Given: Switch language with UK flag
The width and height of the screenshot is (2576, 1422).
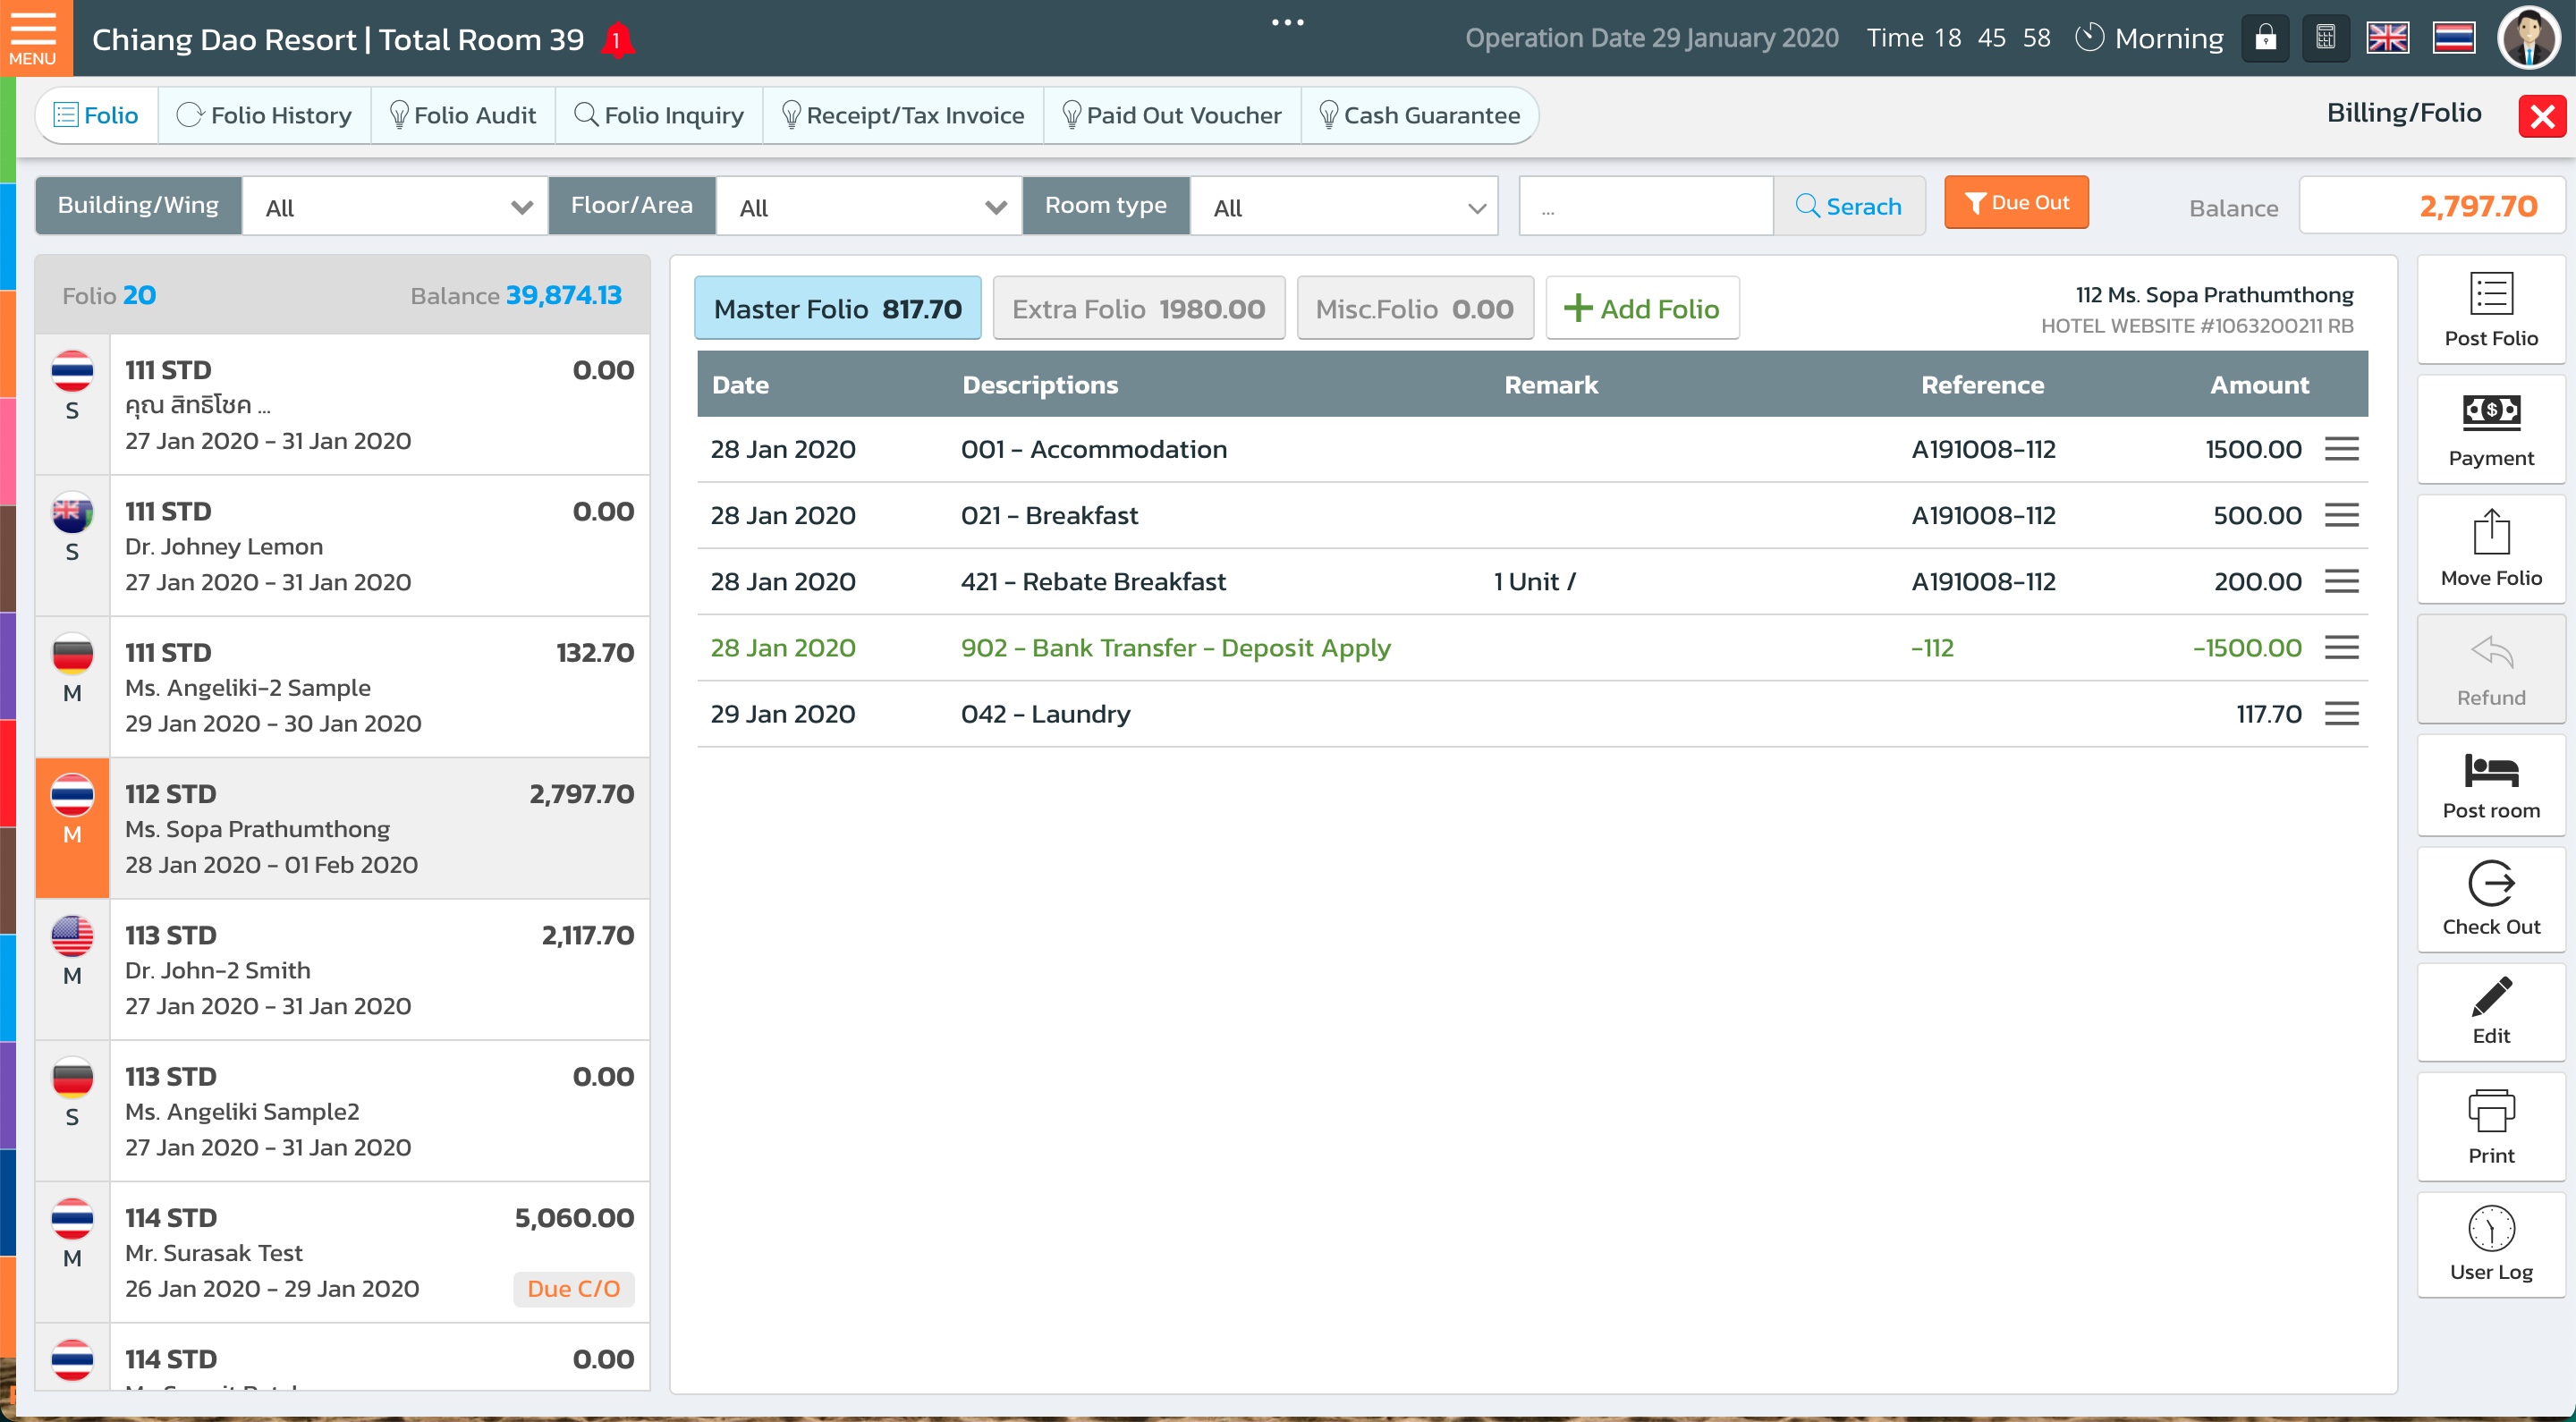Looking at the screenshot, I should (x=2387, y=39).
